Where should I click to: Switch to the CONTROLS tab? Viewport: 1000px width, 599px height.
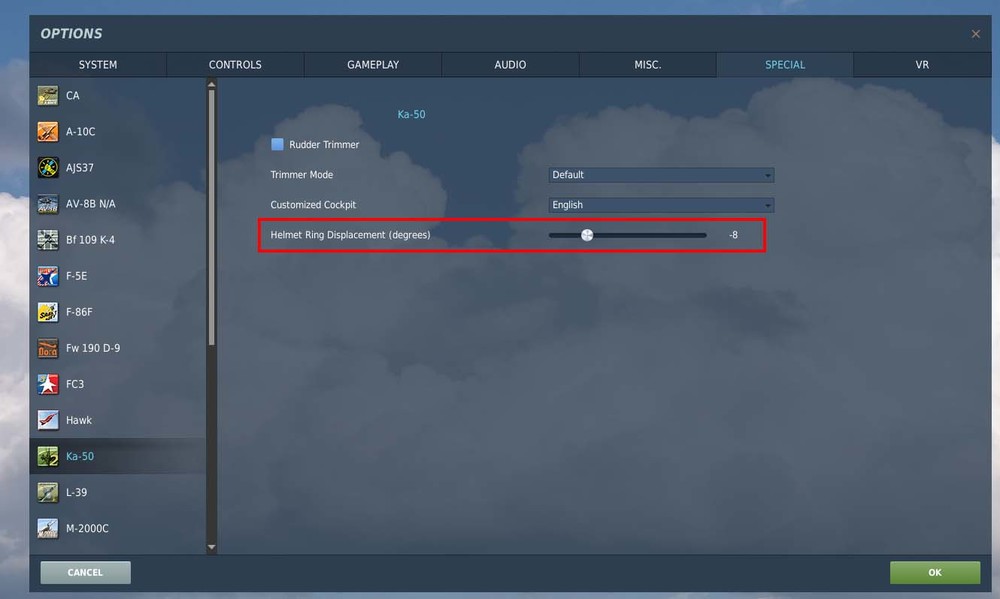(x=235, y=64)
